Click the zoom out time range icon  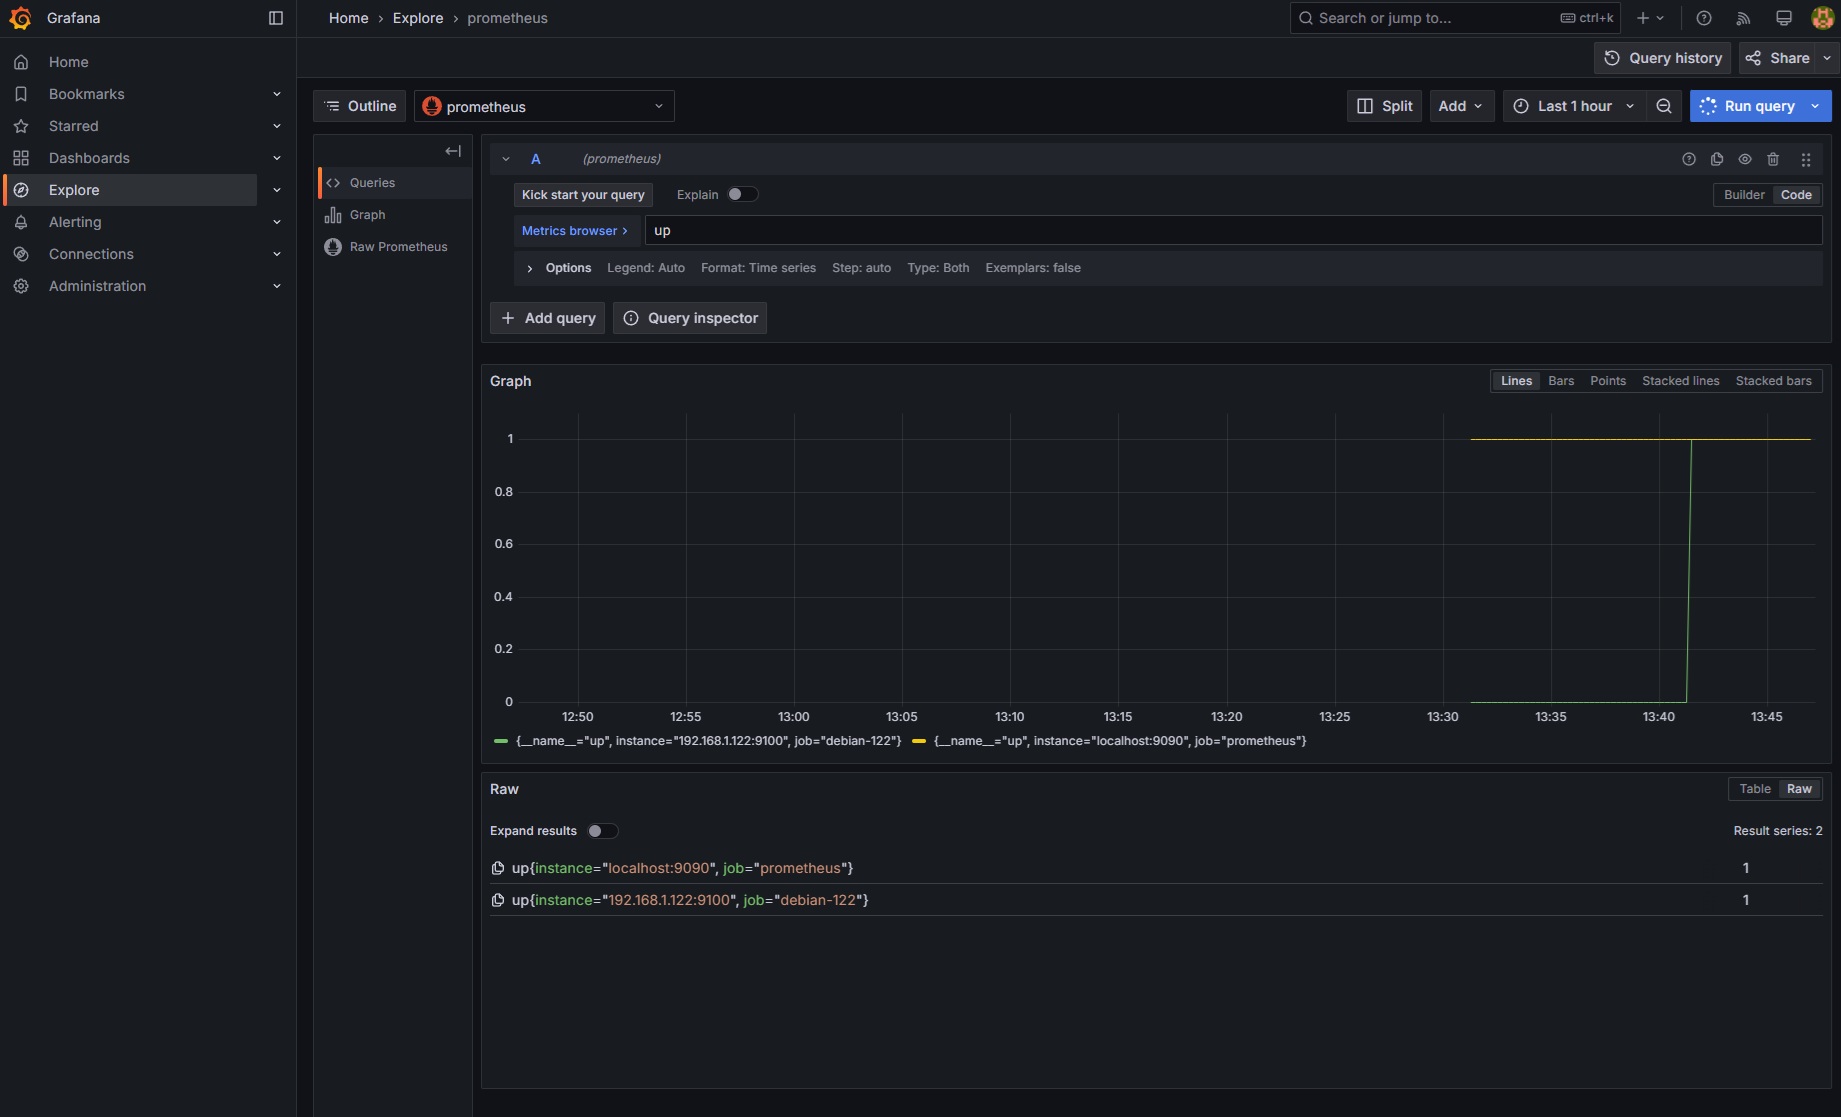[x=1664, y=106]
